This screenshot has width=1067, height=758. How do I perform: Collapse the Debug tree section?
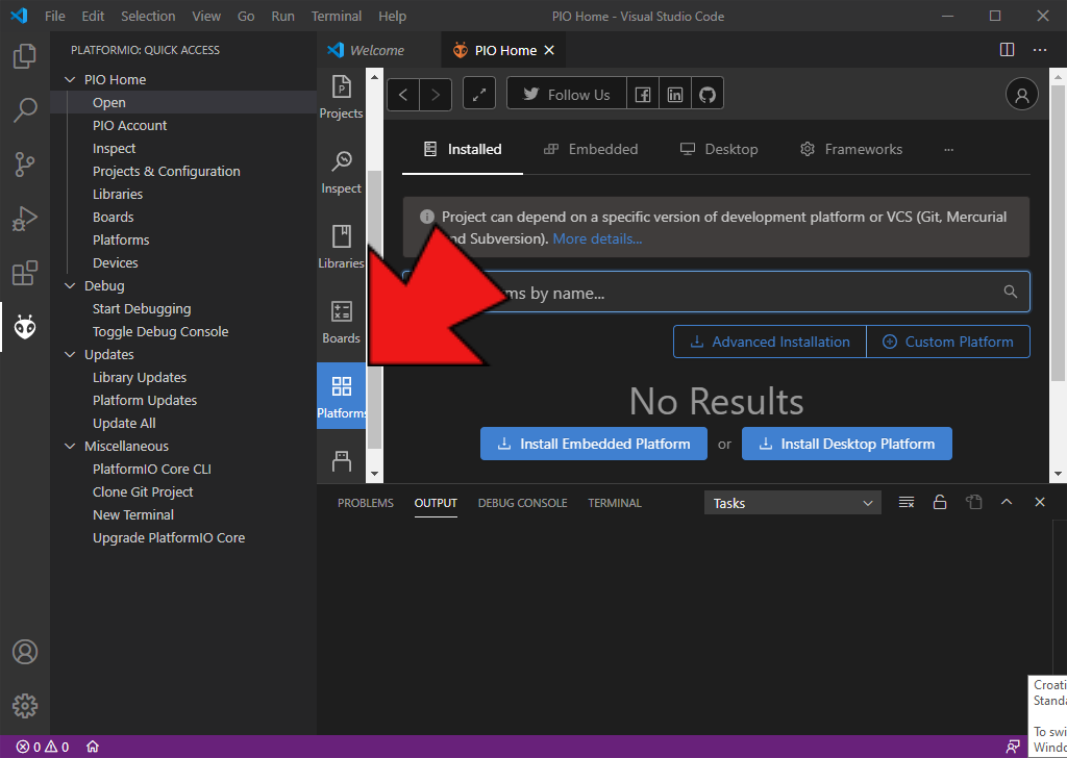point(70,286)
